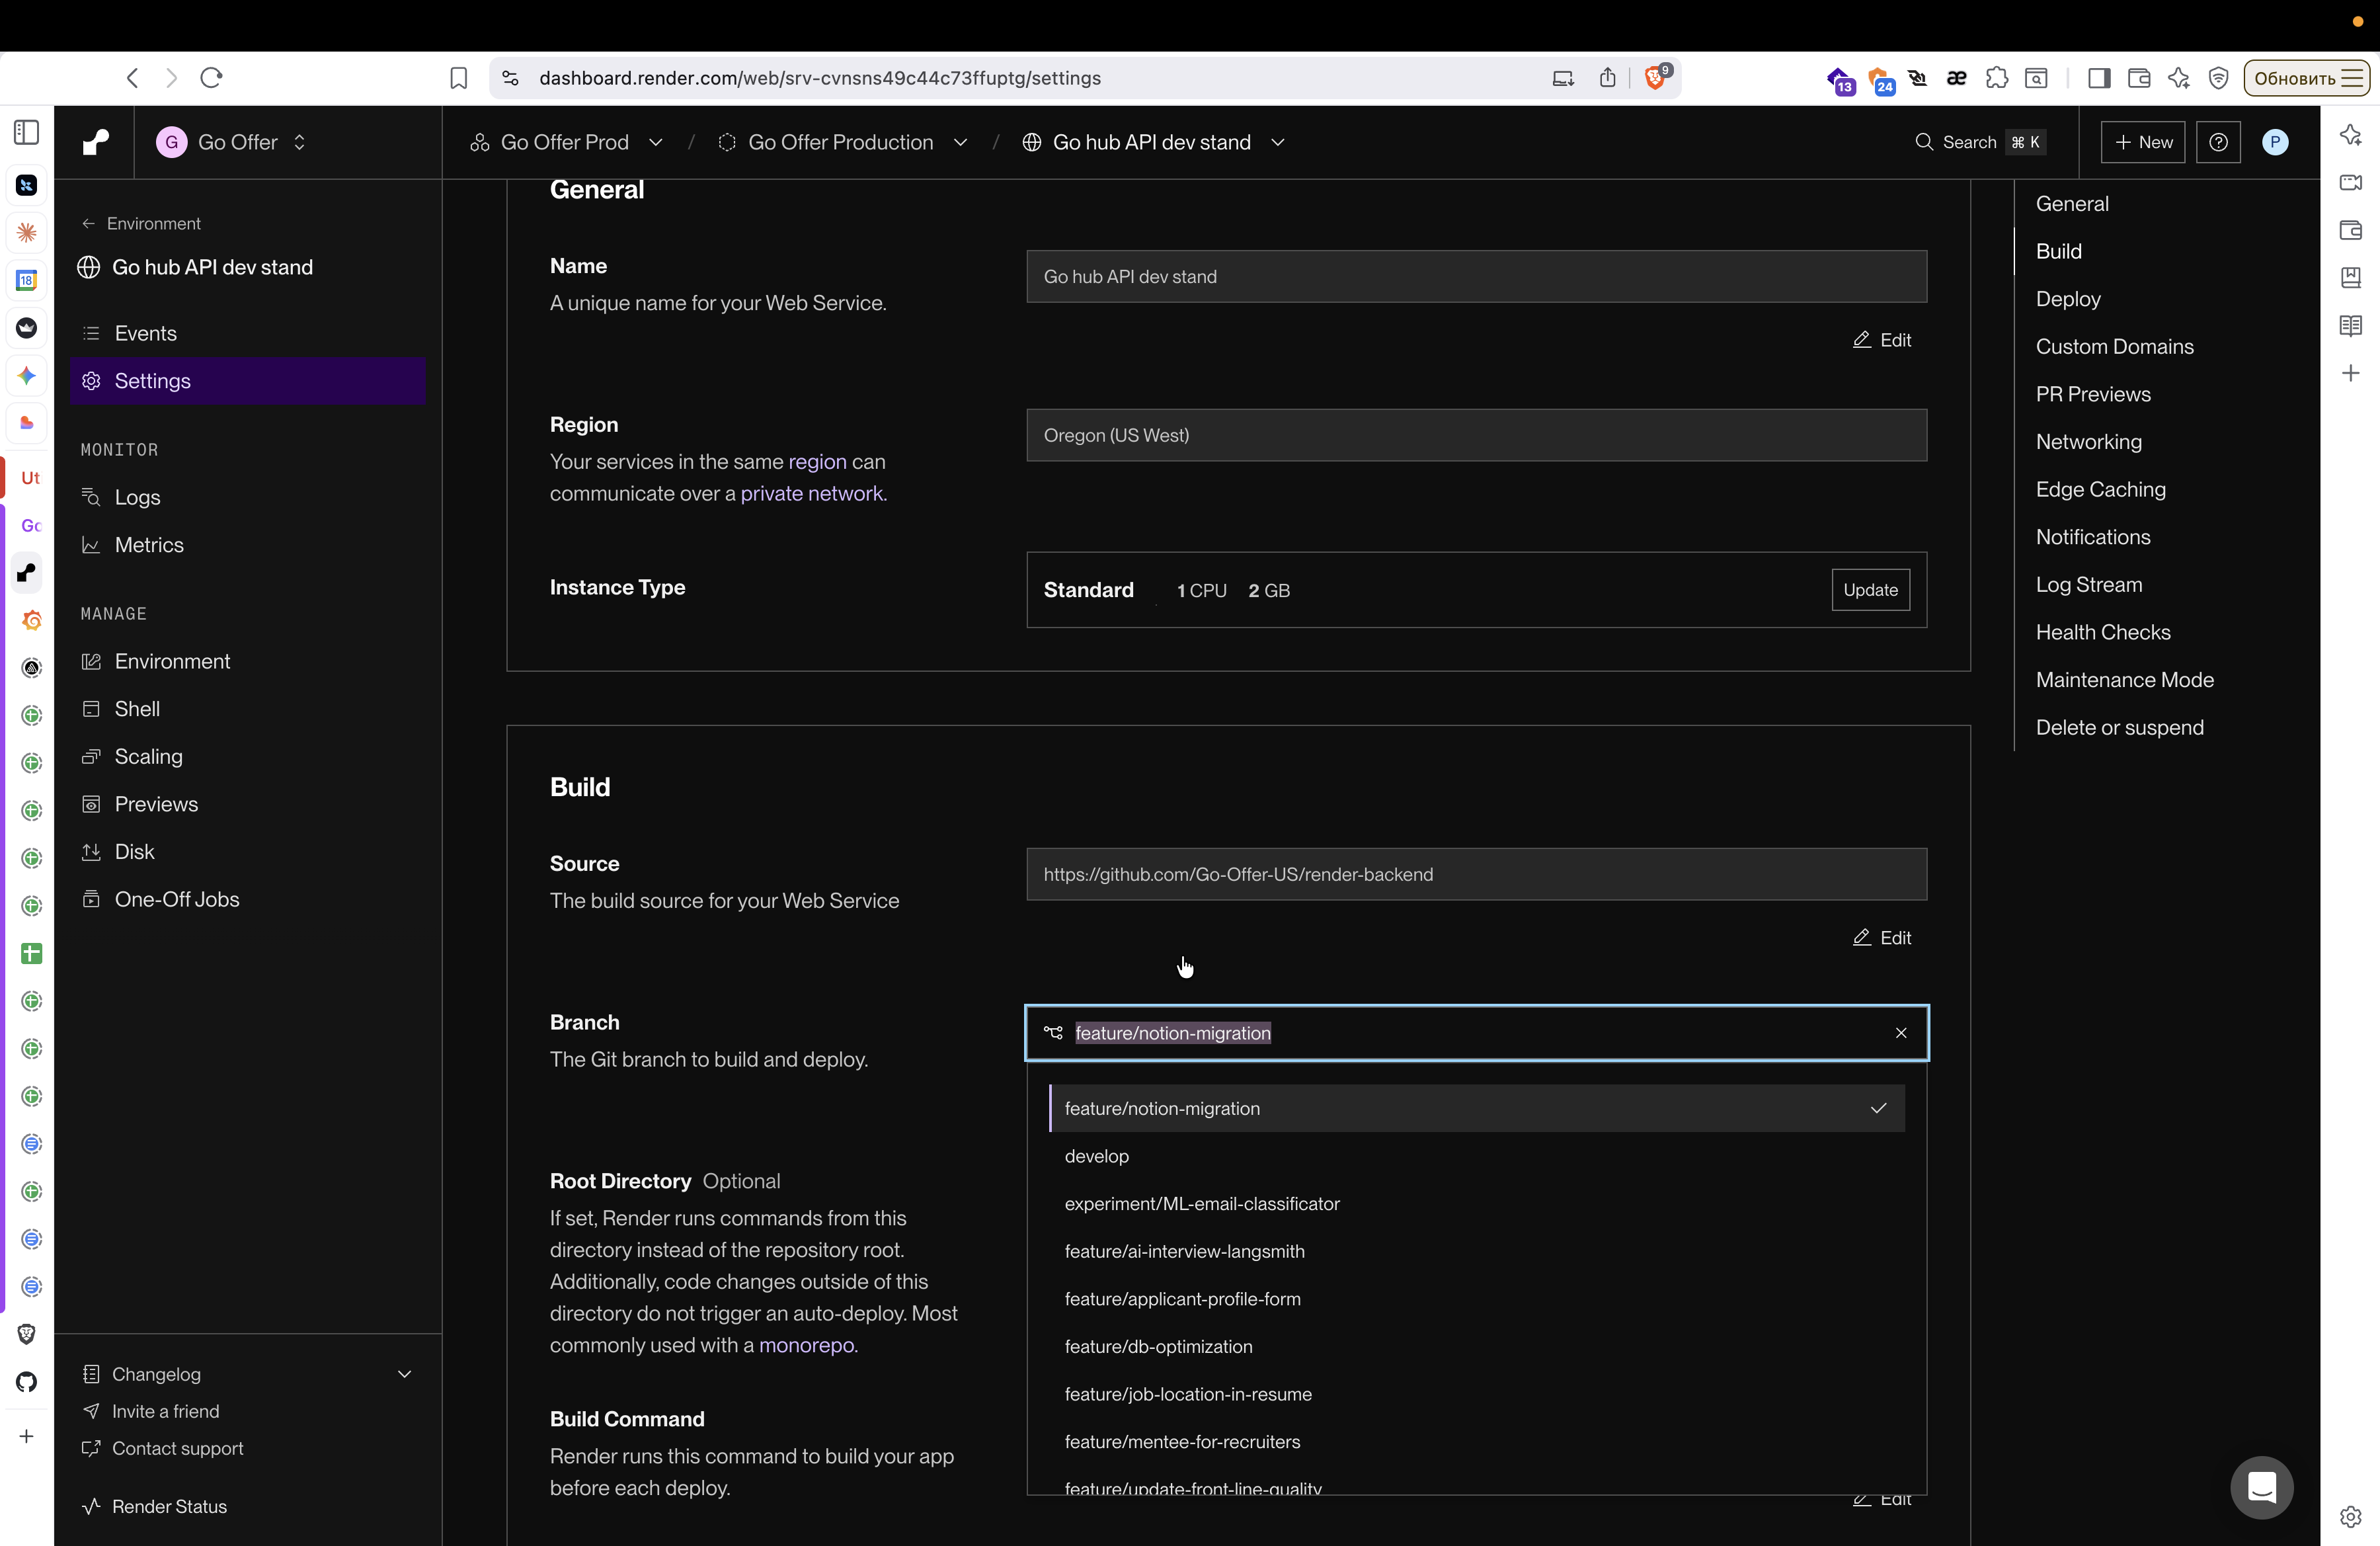The width and height of the screenshot is (2380, 1546).
Task: Click the Brave Shields lion icon
Action: [x=1656, y=78]
